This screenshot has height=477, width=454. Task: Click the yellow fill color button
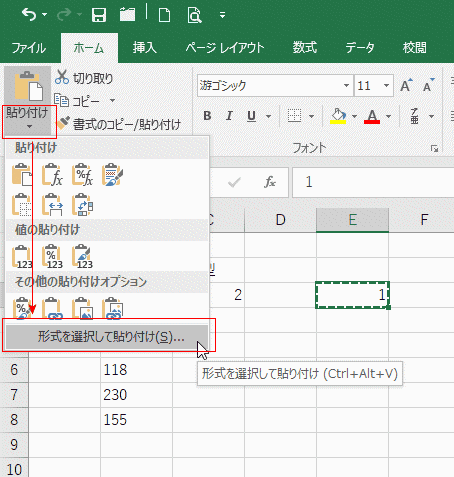338,116
